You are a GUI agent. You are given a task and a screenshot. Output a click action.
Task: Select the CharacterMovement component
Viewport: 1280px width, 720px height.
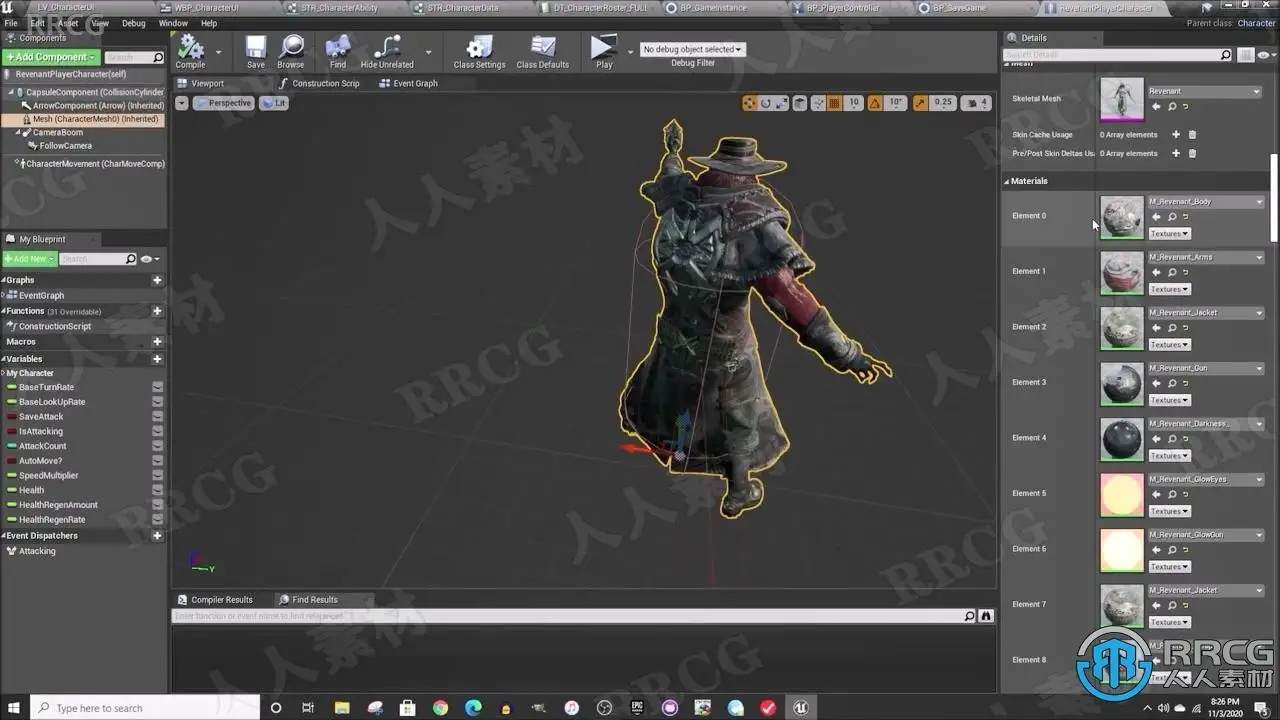point(90,164)
